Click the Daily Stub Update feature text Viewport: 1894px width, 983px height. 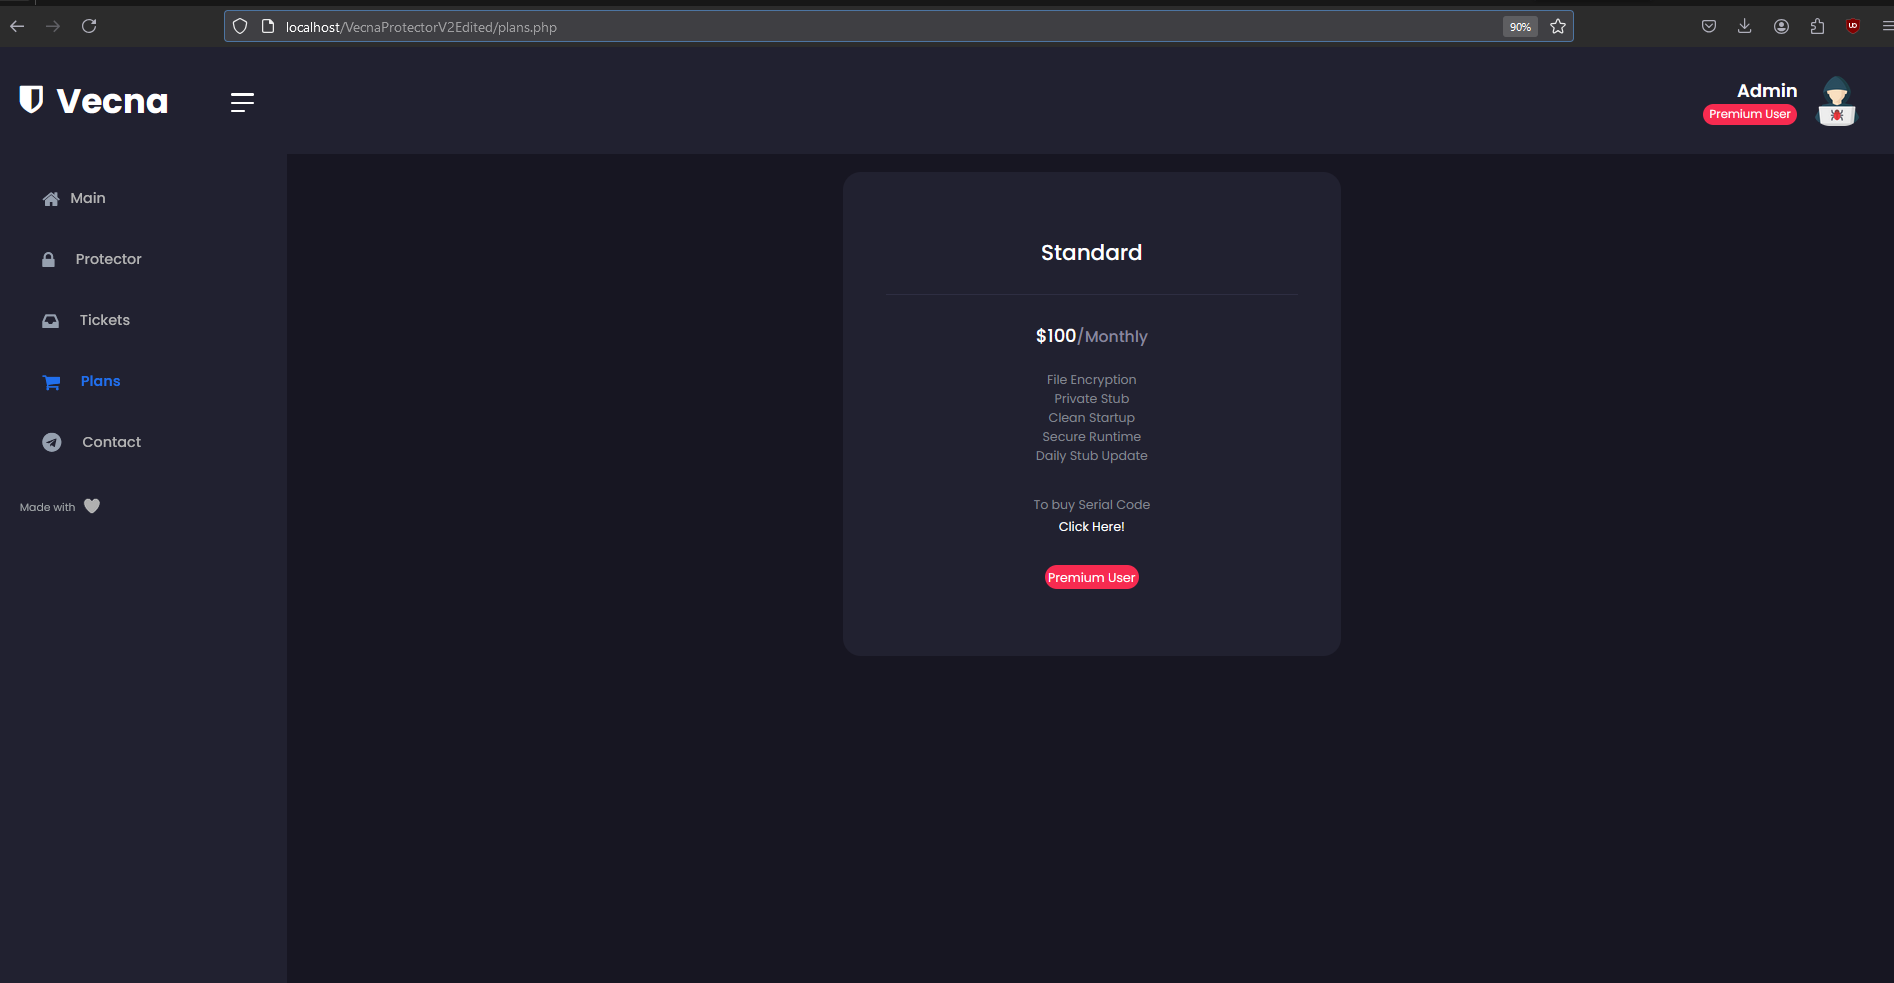[x=1091, y=456]
